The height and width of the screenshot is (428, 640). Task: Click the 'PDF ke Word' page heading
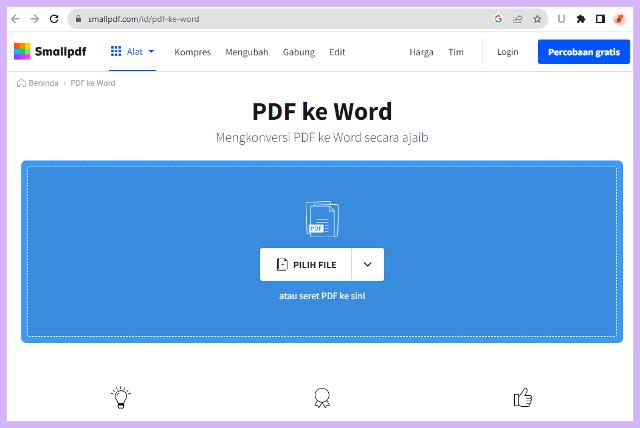tap(322, 111)
